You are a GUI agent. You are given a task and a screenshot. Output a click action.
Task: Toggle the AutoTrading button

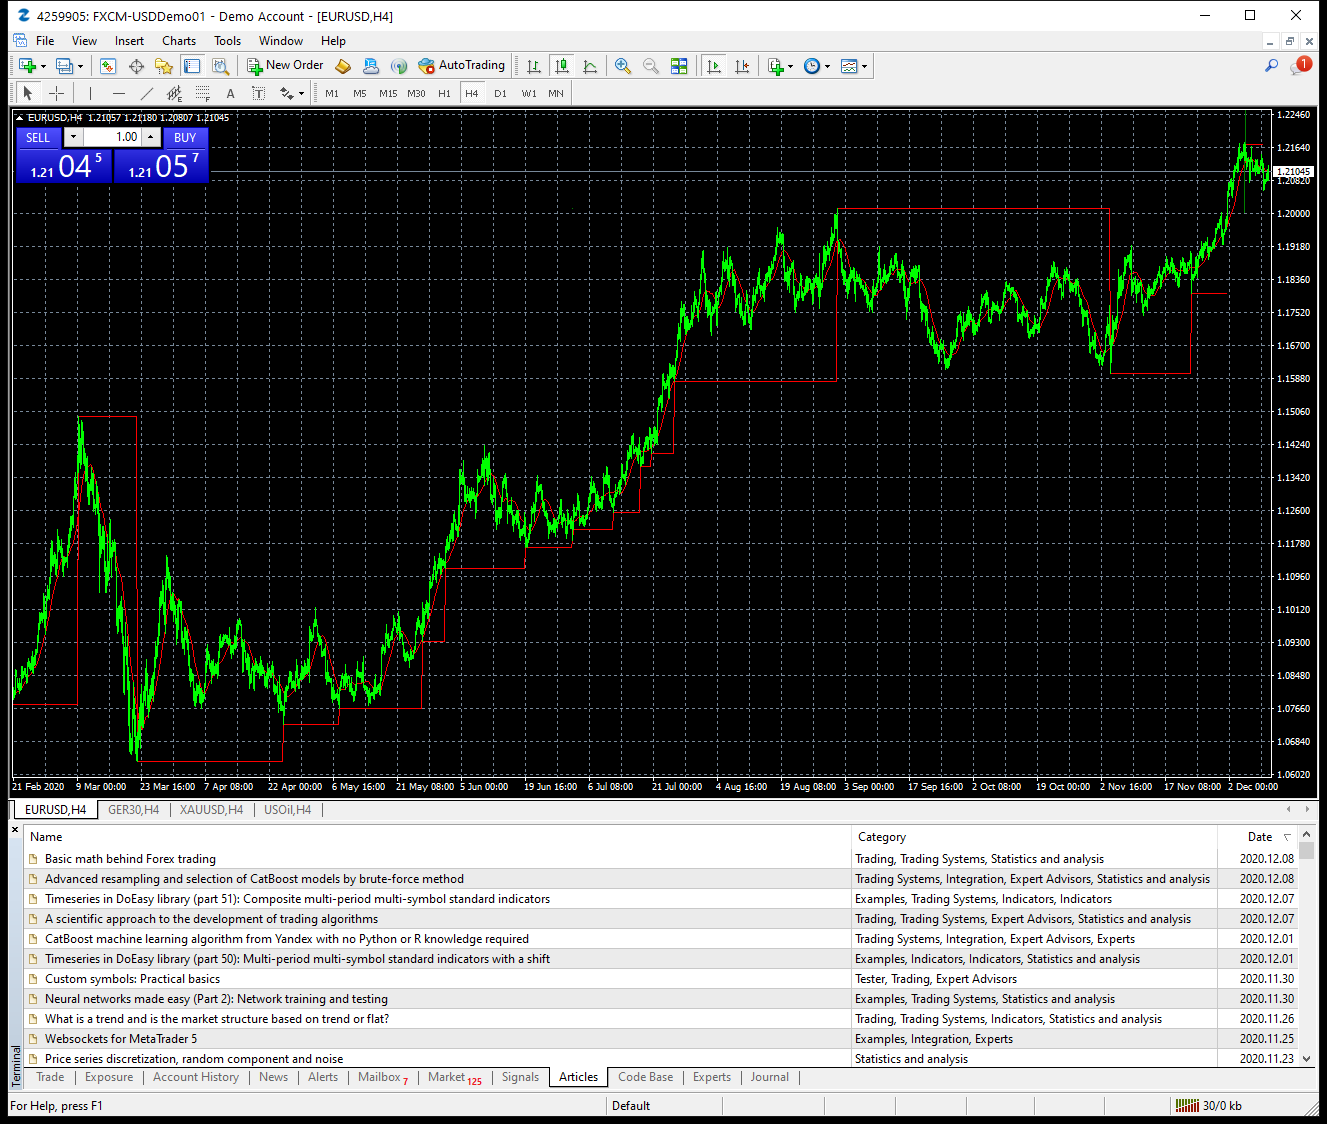(x=462, y=66)
